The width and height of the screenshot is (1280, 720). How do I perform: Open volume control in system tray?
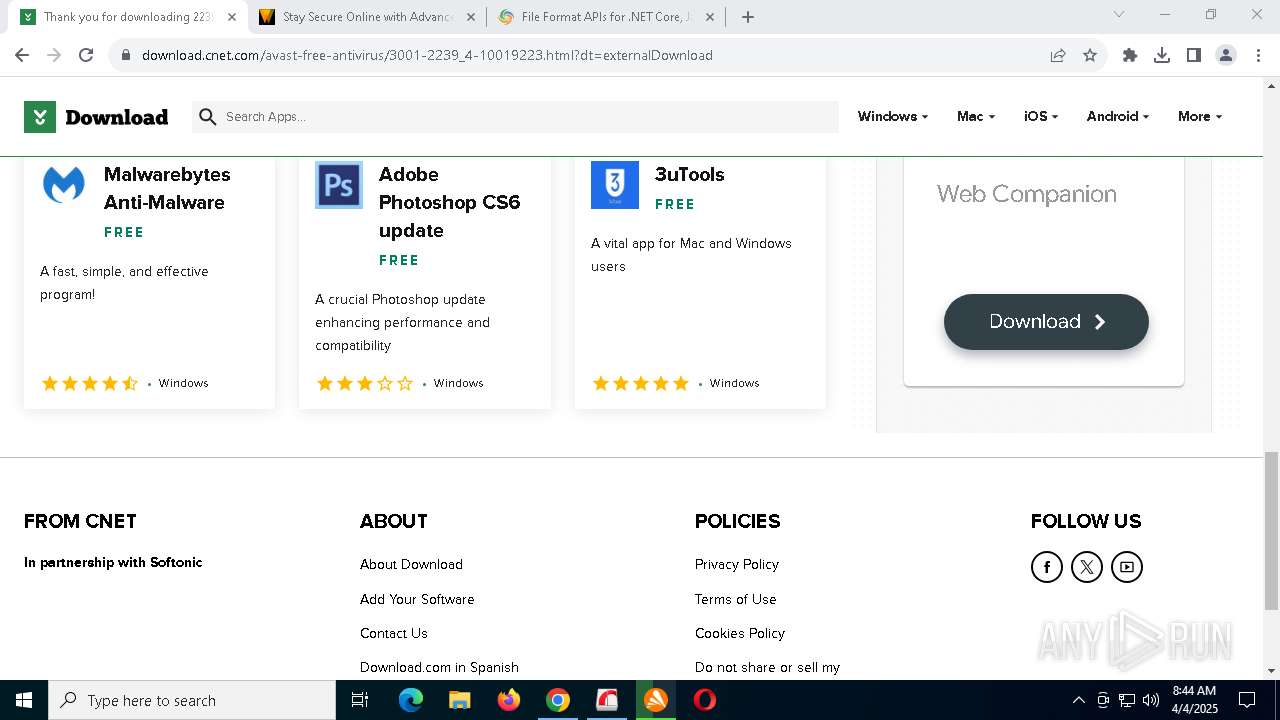pos(1151,700)
